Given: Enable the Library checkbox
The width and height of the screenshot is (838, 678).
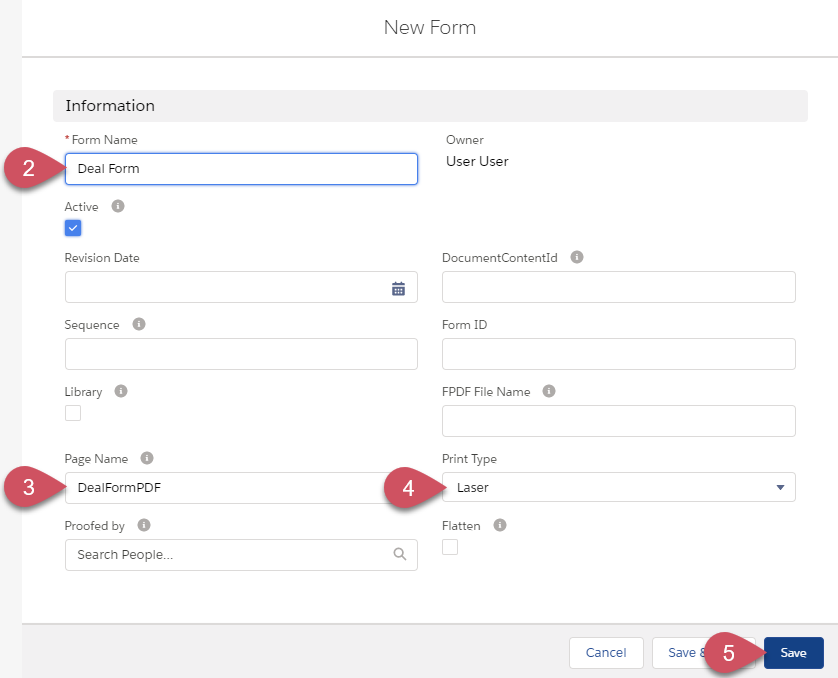Looking at the screenshot, I should (x=73, y=413).
